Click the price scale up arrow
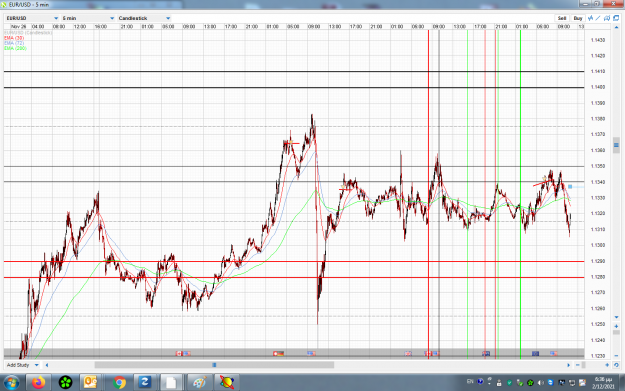 point(616,27)
